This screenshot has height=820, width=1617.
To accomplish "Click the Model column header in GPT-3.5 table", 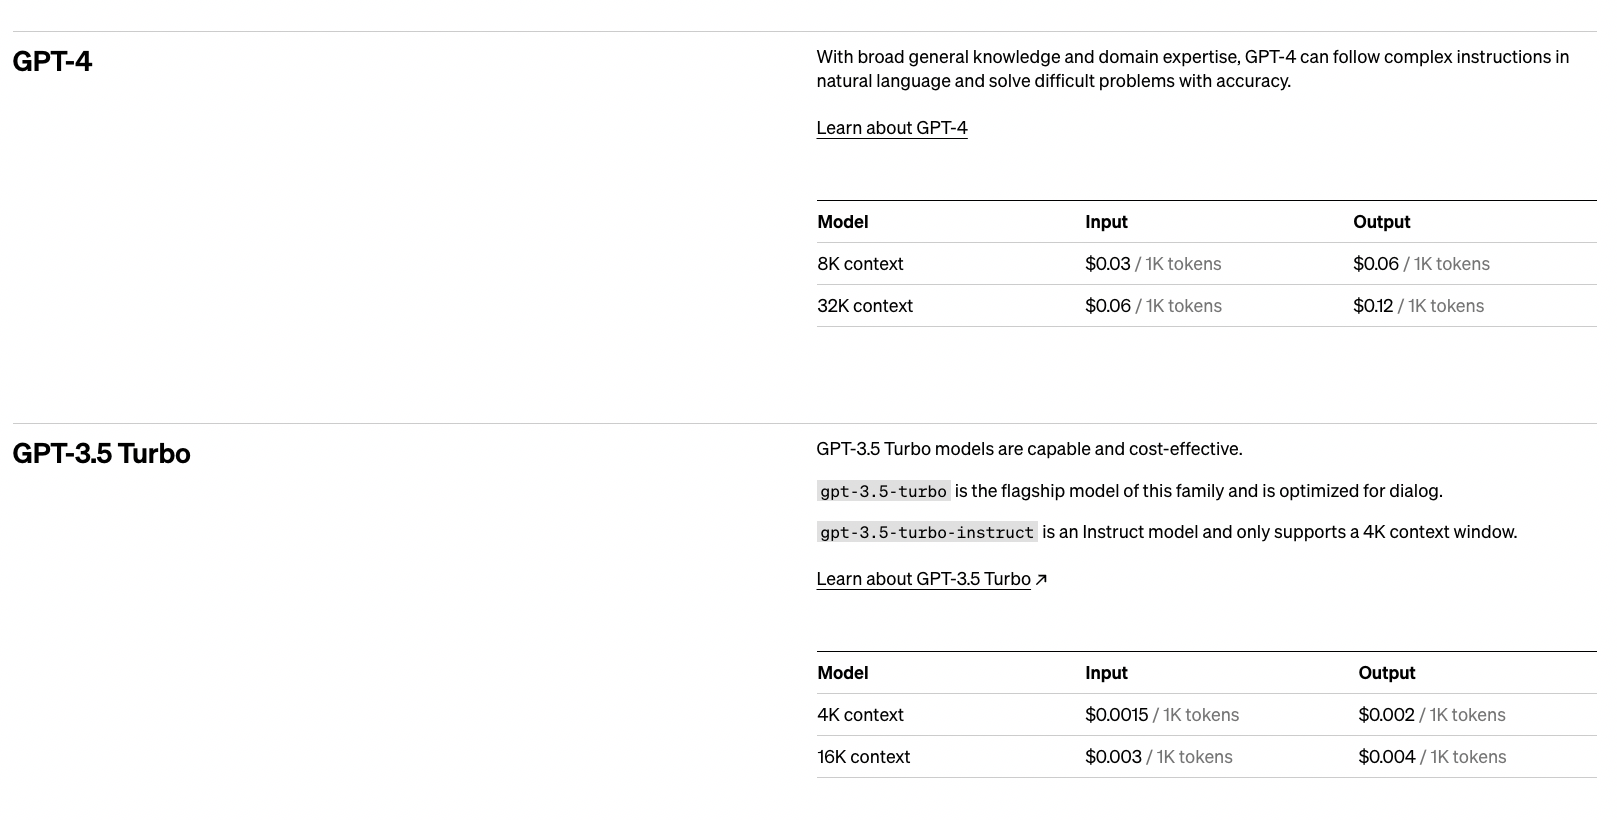I will tap(842, 673).
